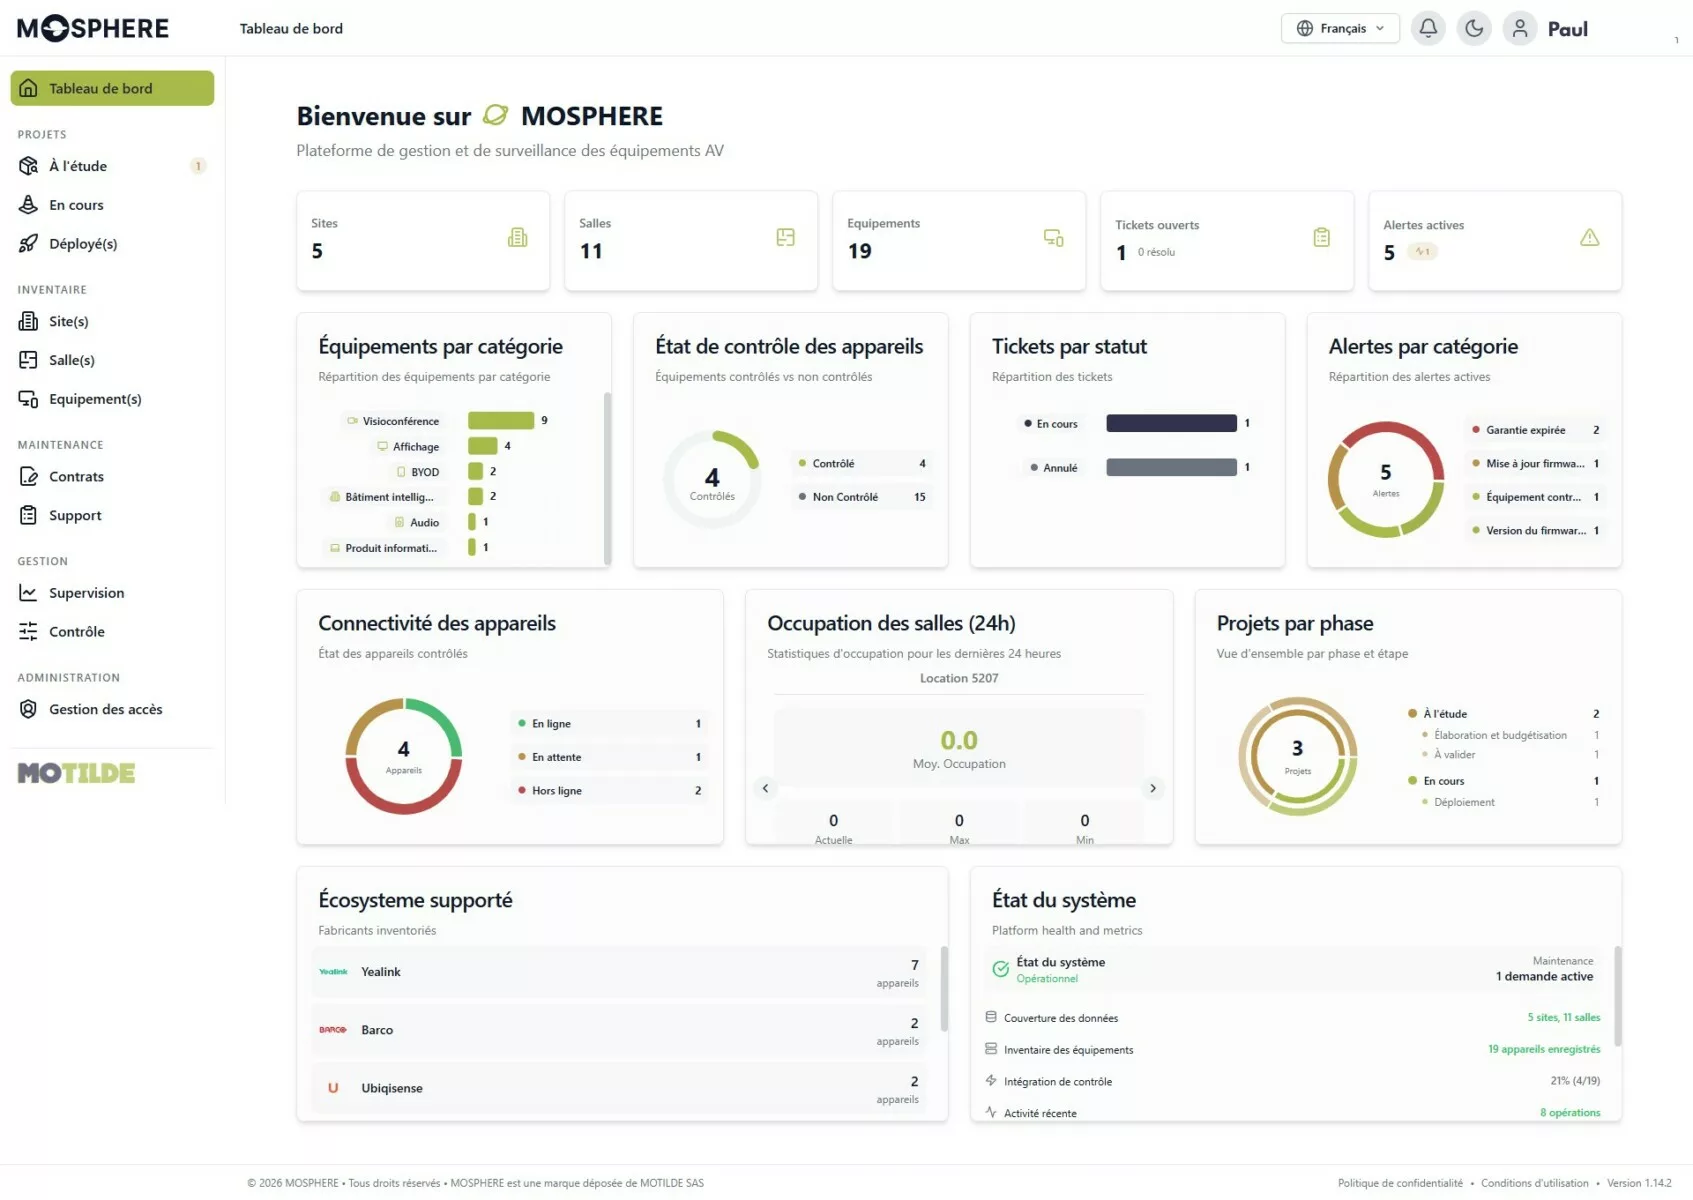Click the Tickets ouverts clipboard icon
Viewport: 1693px width, 1200px height.
tap(1321, 238)
